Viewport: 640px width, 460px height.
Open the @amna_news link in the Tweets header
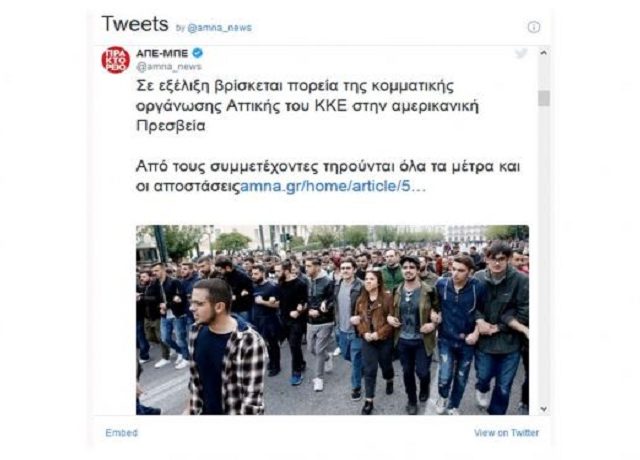point(219,28)
